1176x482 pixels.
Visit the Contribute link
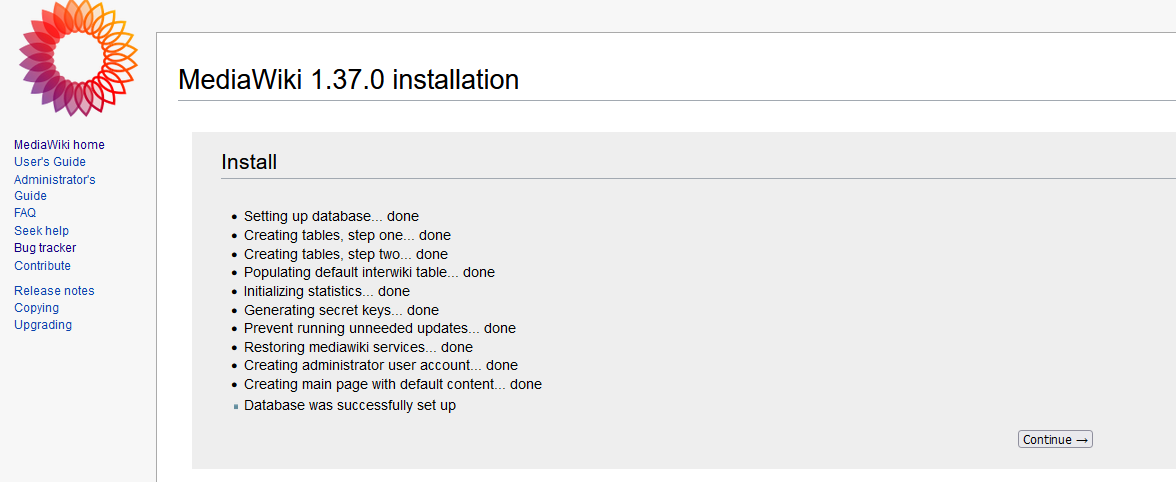(x=42, y=266)
